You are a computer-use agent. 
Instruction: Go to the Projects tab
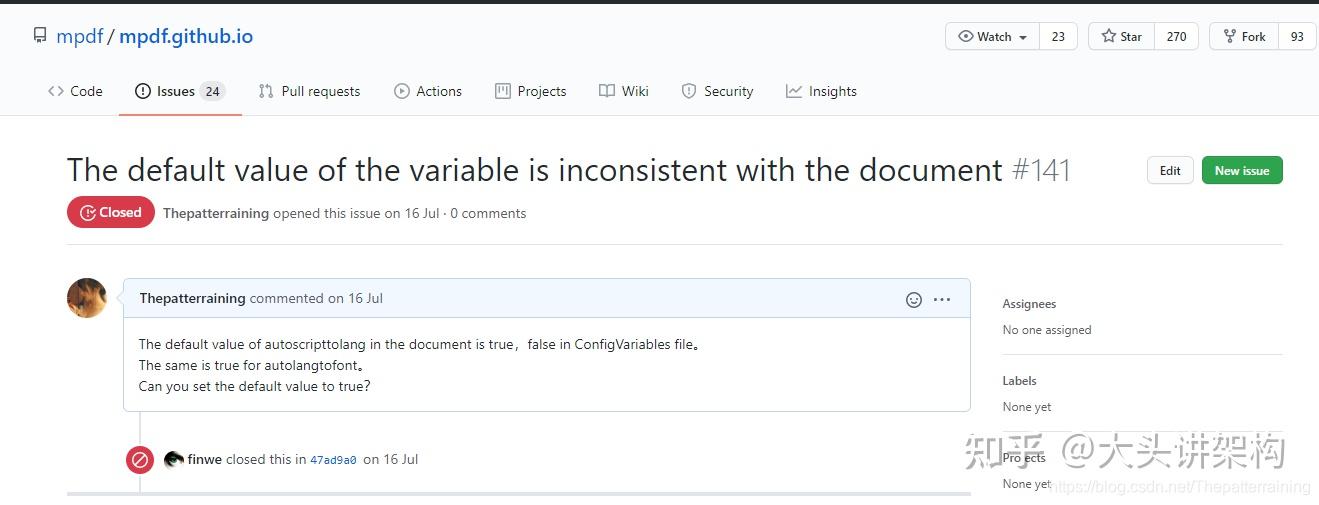530,91
